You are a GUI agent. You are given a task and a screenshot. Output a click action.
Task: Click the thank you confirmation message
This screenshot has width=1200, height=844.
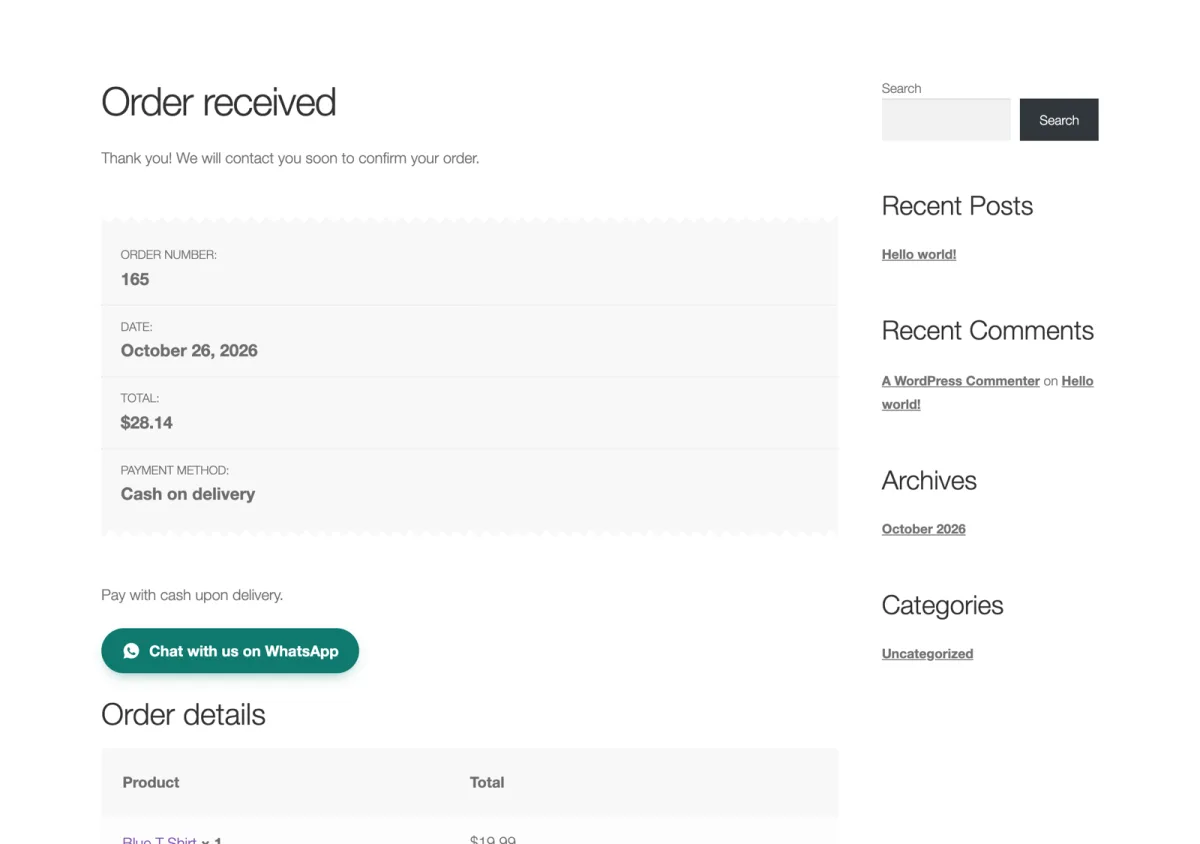[290, 158]
